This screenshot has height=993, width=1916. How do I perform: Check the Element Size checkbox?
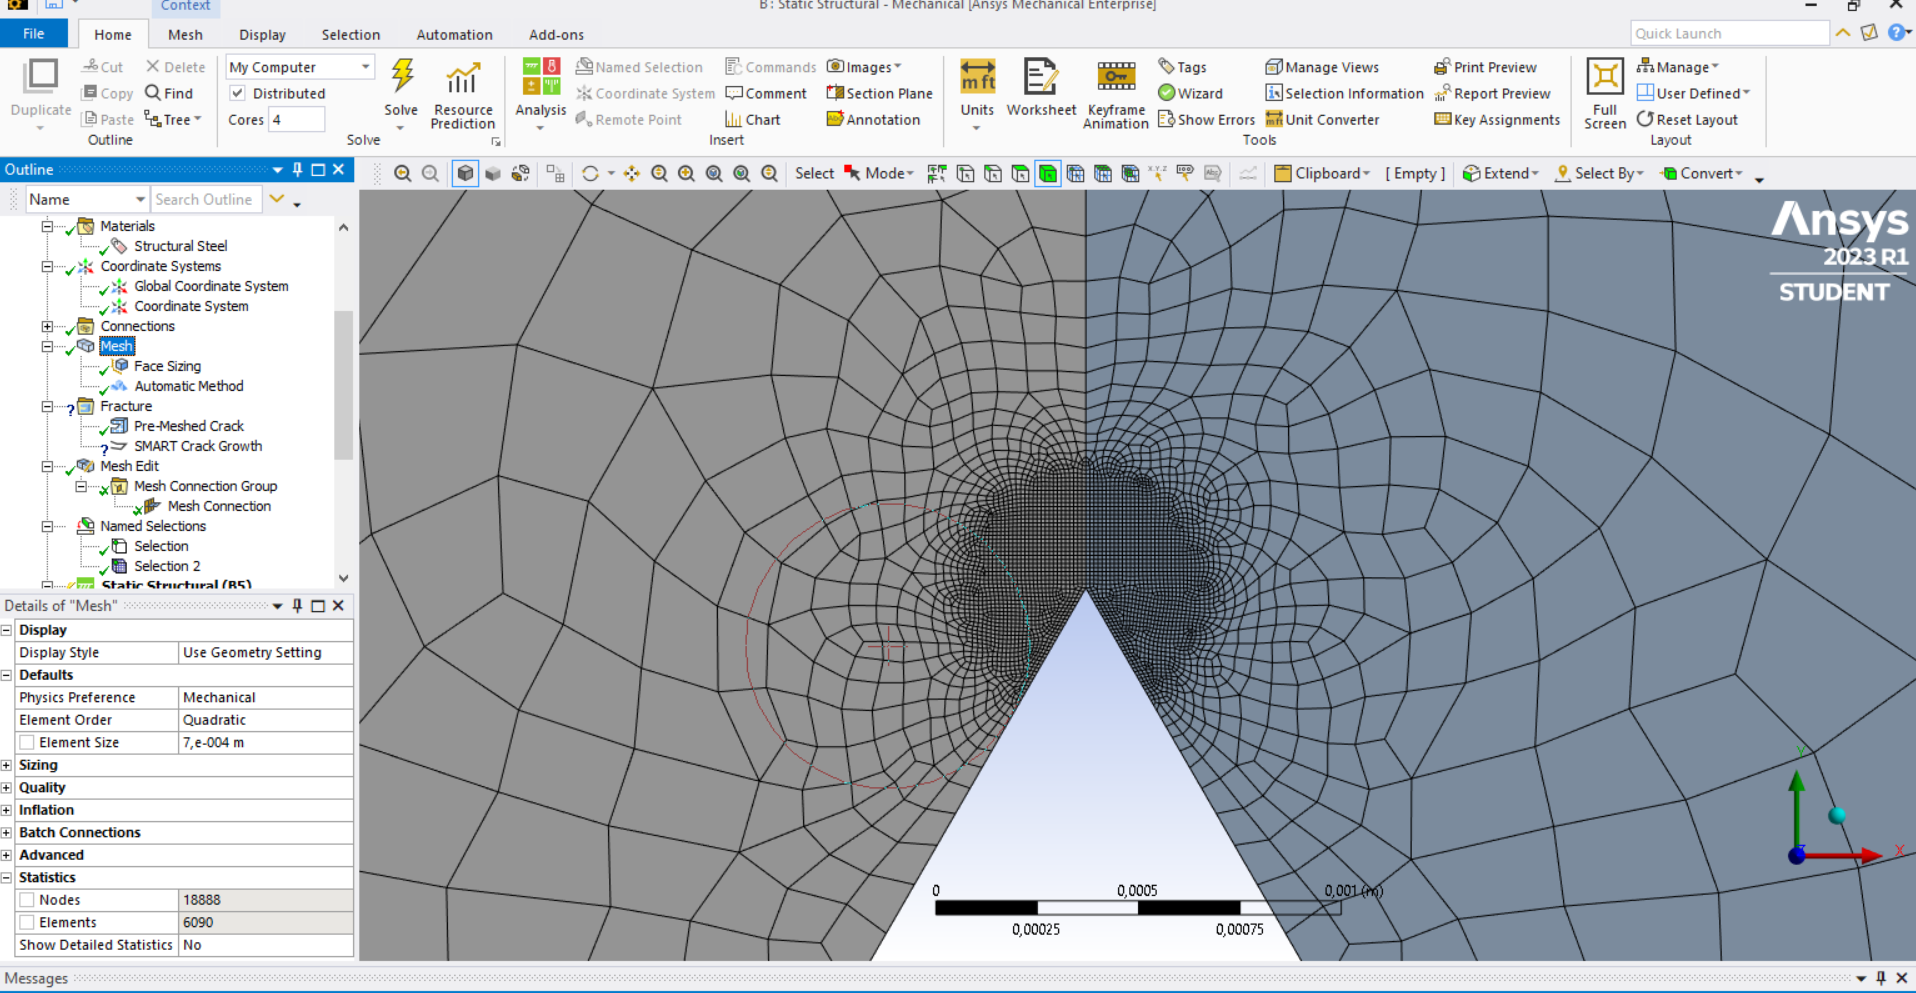point(28,742)
